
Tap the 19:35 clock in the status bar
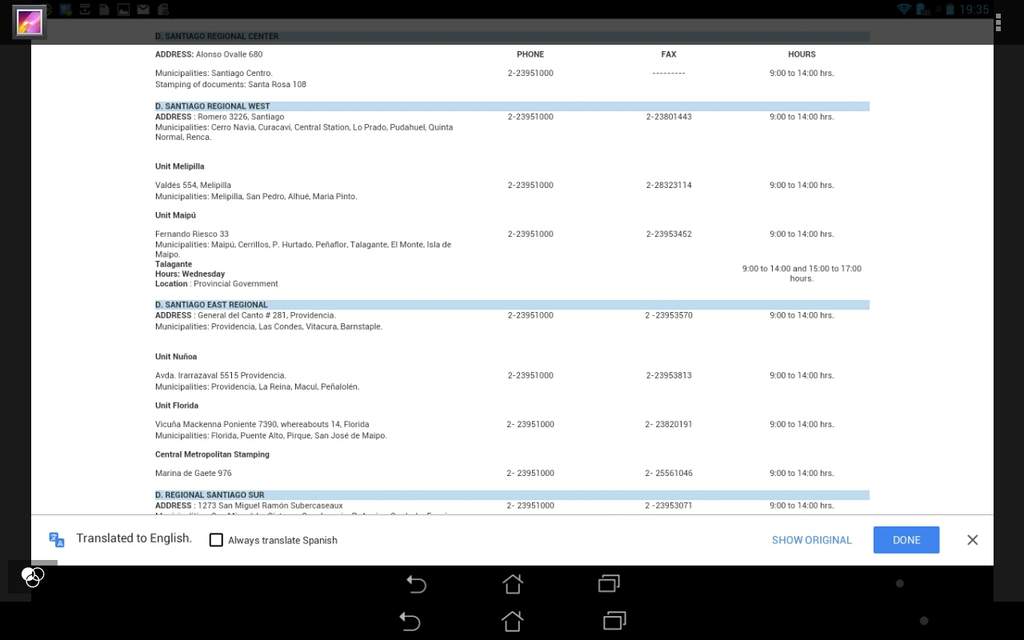(974, 9)
